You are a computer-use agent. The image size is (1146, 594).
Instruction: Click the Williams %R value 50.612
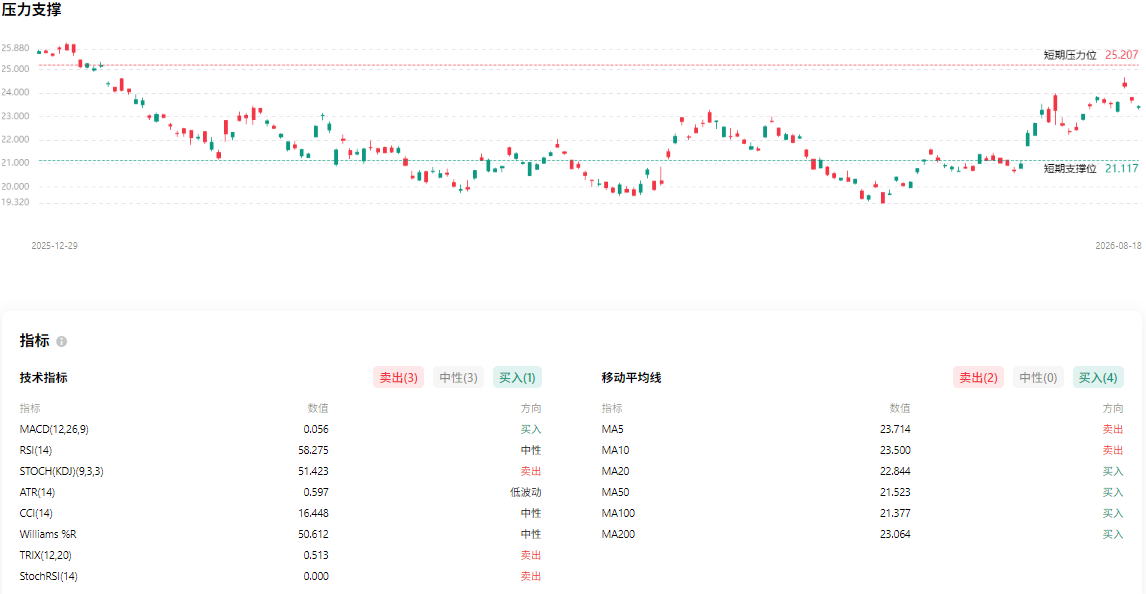313,535
